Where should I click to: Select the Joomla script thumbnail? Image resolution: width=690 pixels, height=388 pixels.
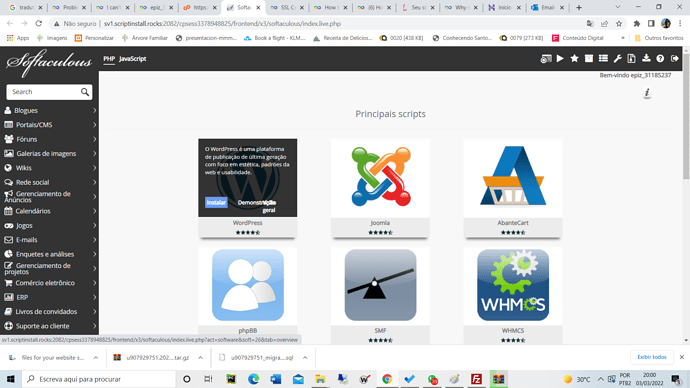point(381,177)
